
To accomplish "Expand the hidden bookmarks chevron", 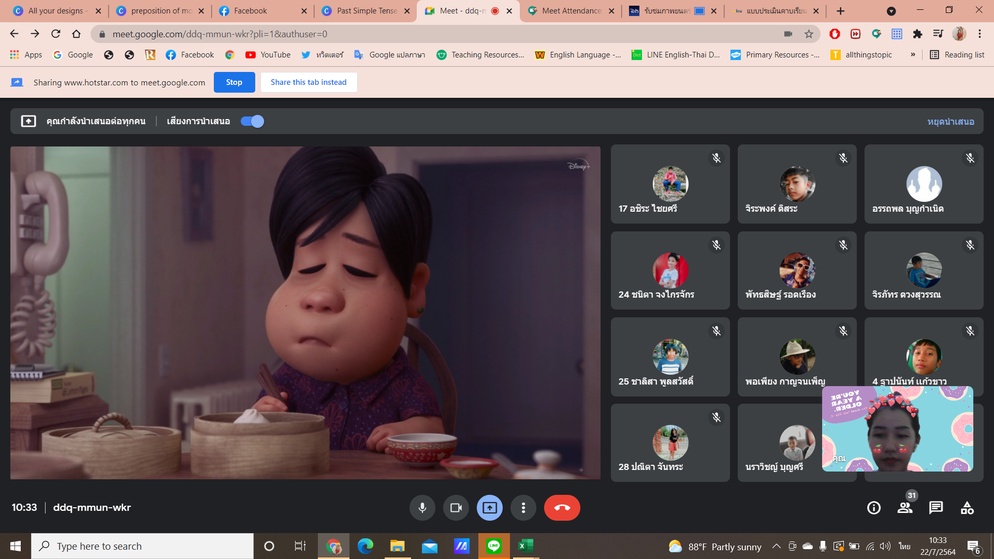I will [x=913, y=55].
